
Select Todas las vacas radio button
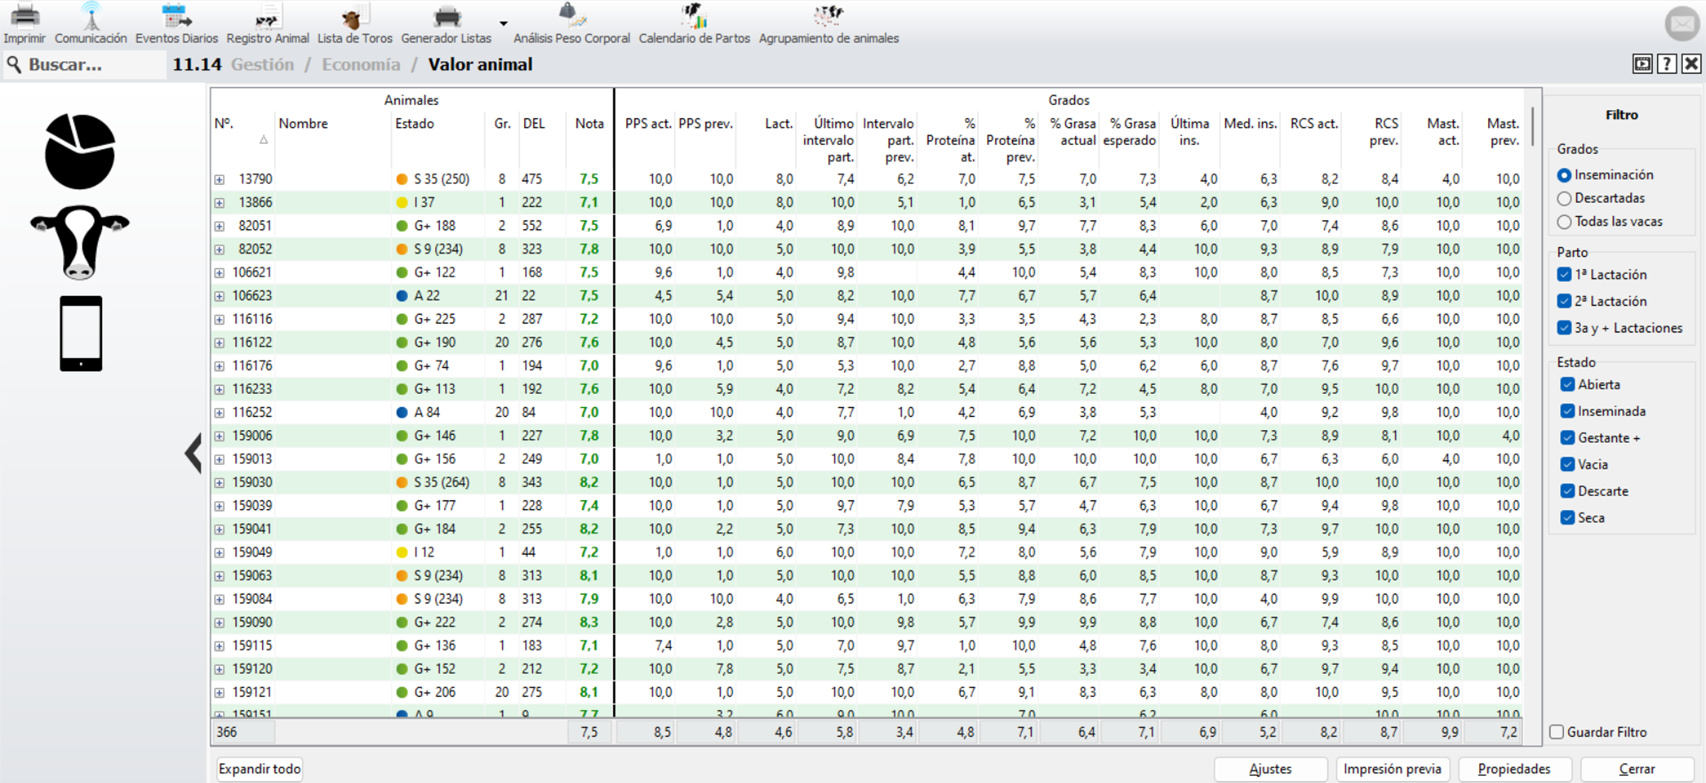[x=1564, y=222]
